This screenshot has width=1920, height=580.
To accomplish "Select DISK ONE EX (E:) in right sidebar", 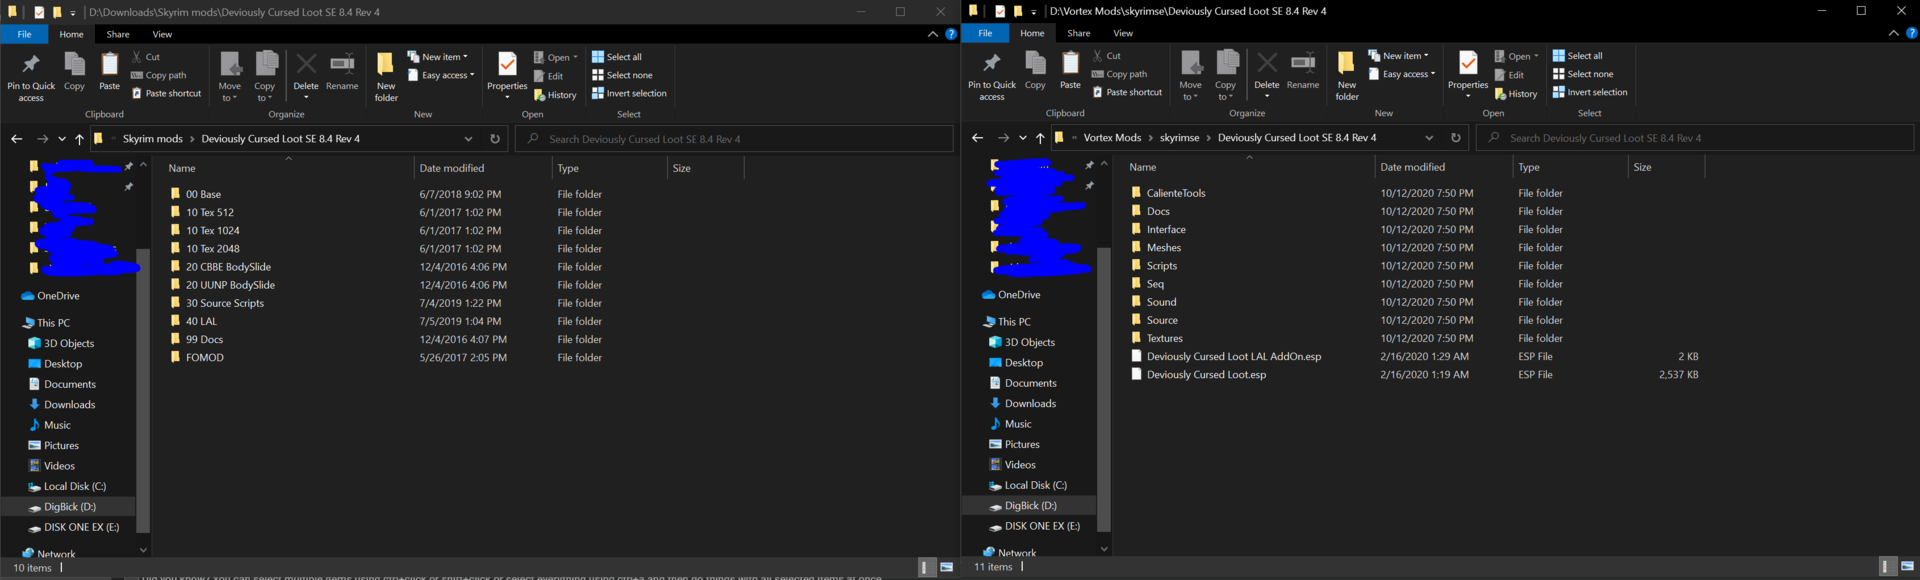I will click(1042, 526).
